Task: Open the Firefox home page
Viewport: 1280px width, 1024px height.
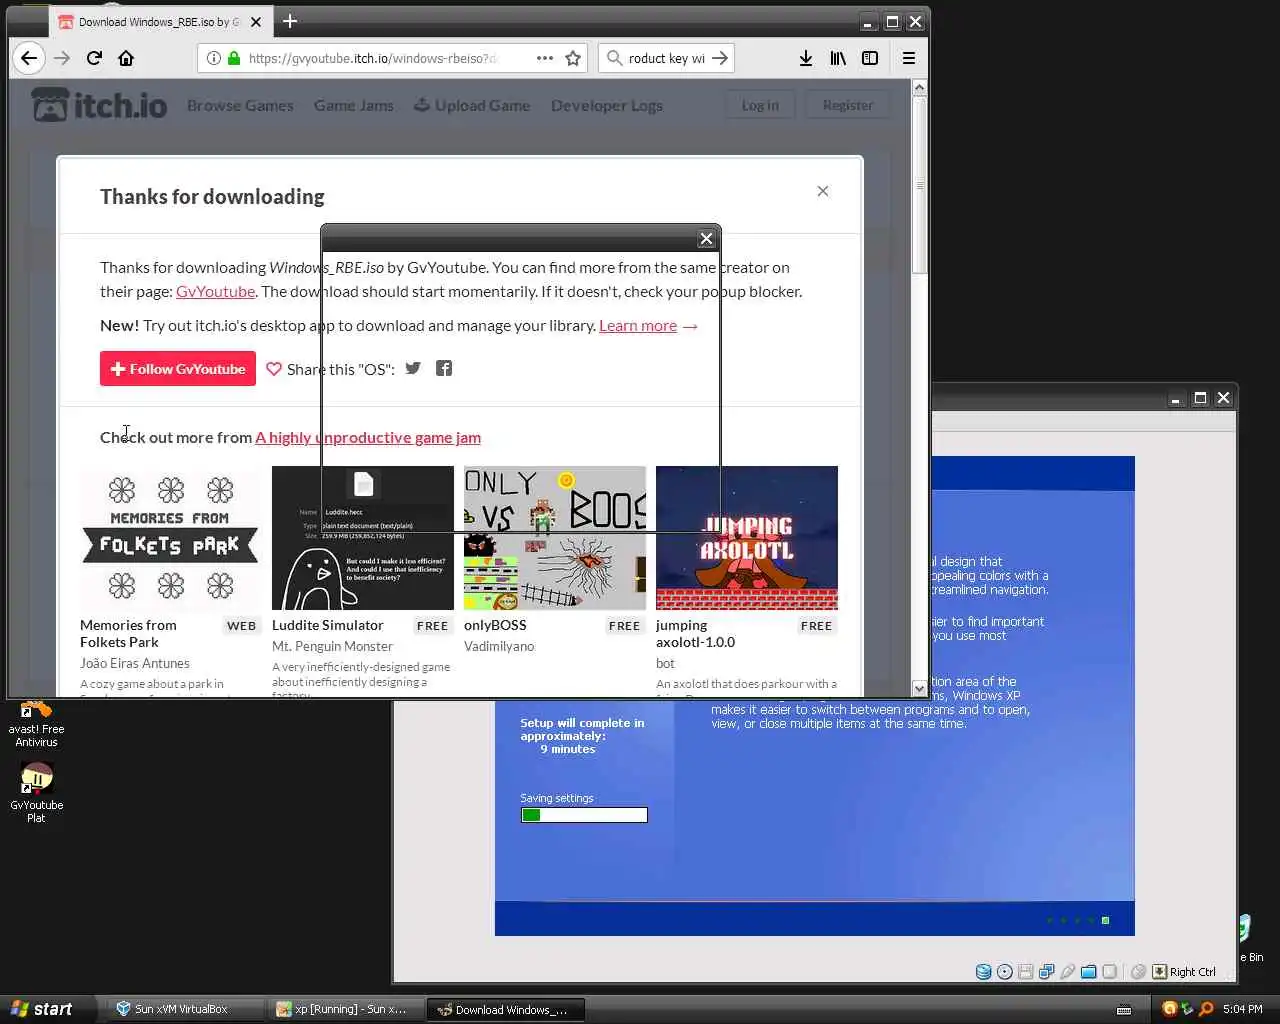Action: 126,58
